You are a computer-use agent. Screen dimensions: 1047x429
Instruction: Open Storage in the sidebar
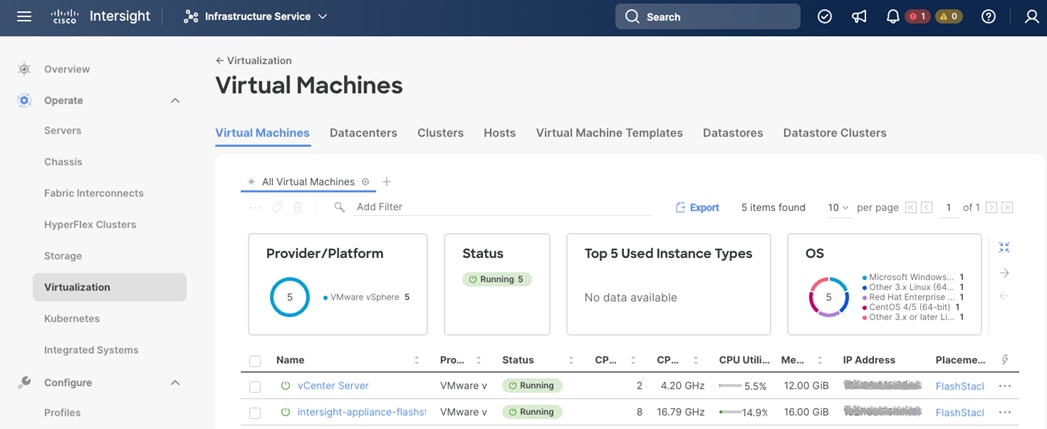(x=63, y=256)
